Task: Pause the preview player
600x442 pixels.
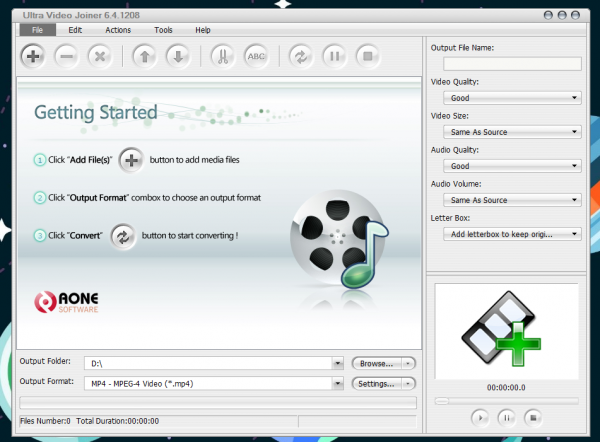Action: click(506, 418)
